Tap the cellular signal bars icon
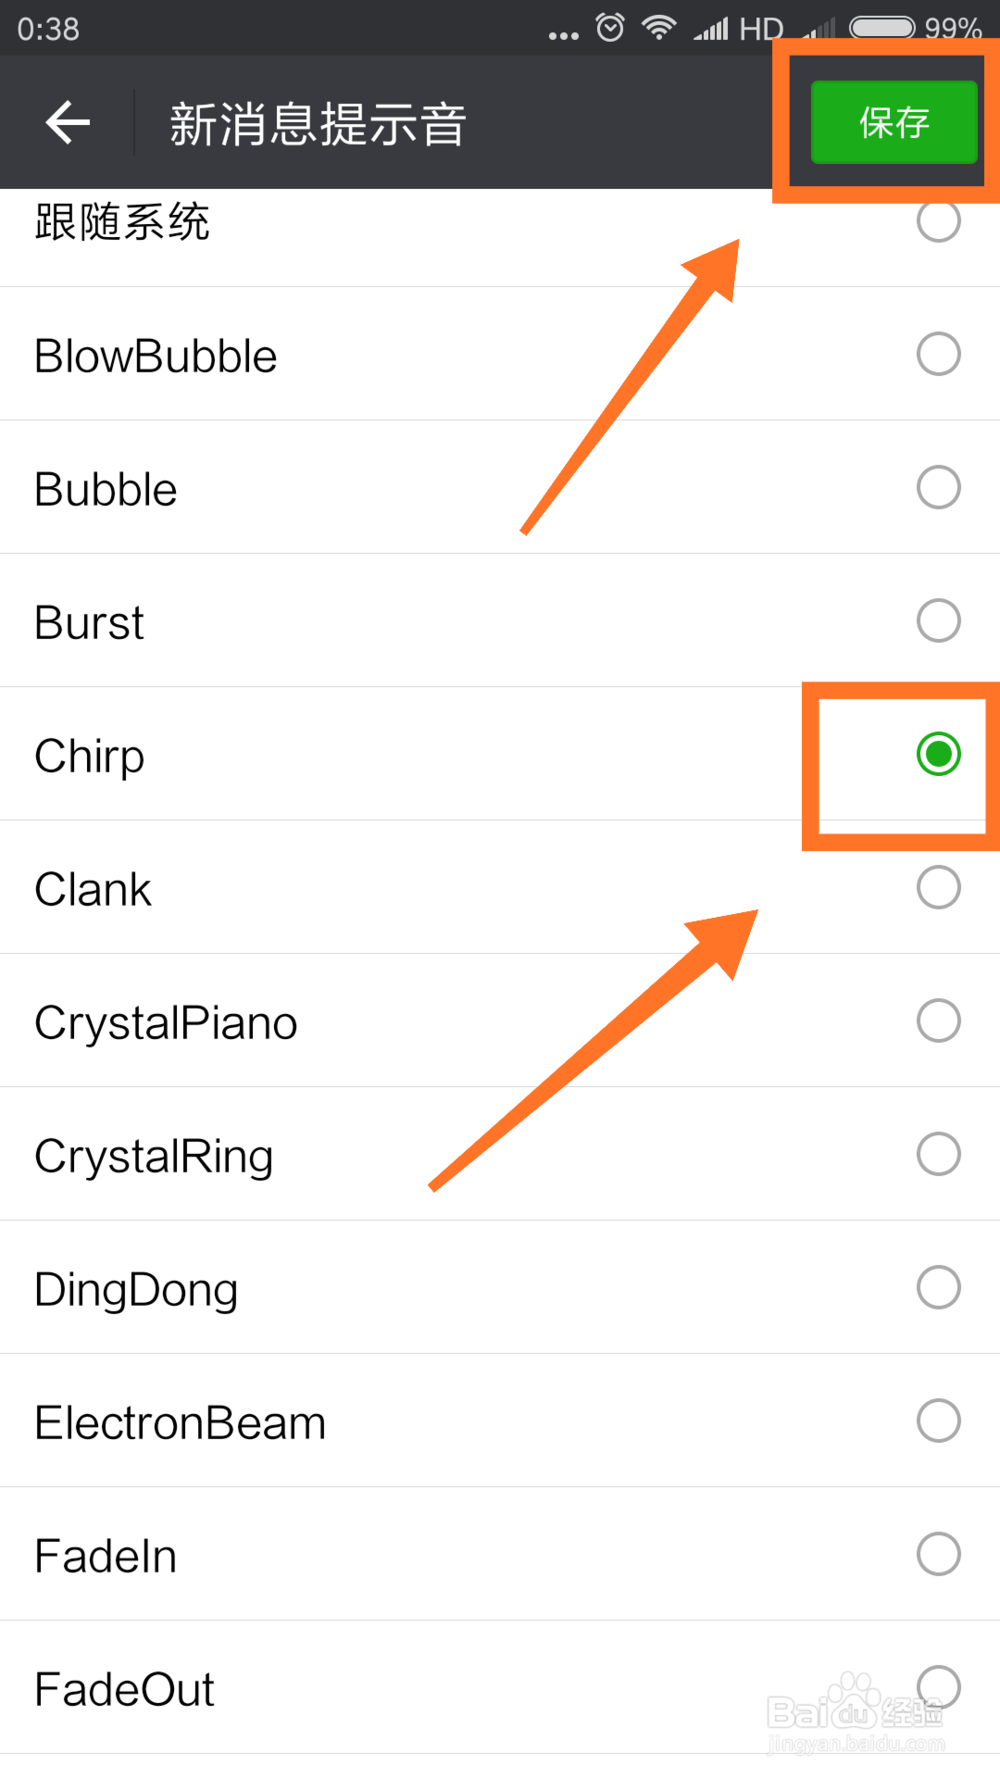This screenshot has width=1000, height=1778. click(711, 29)
